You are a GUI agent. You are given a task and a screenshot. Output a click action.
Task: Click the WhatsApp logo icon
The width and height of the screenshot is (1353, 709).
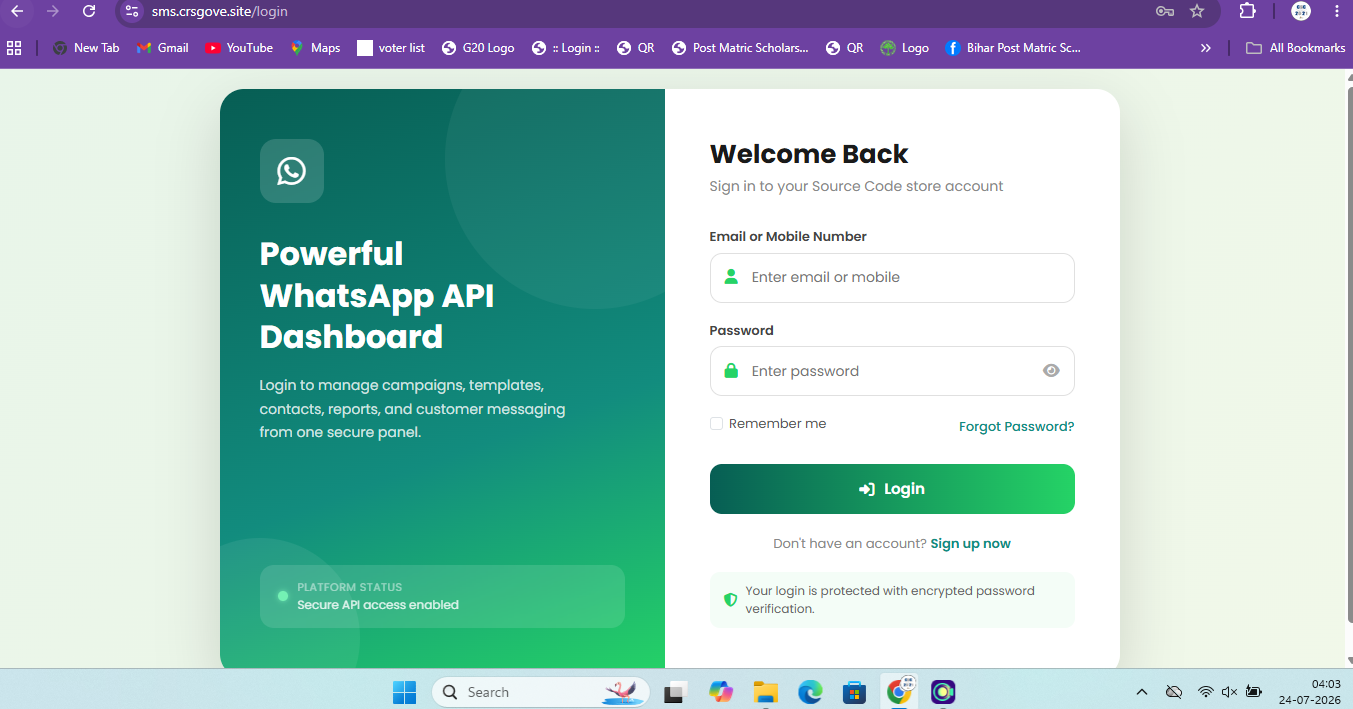pyautogui.click(x=292, y=171)
